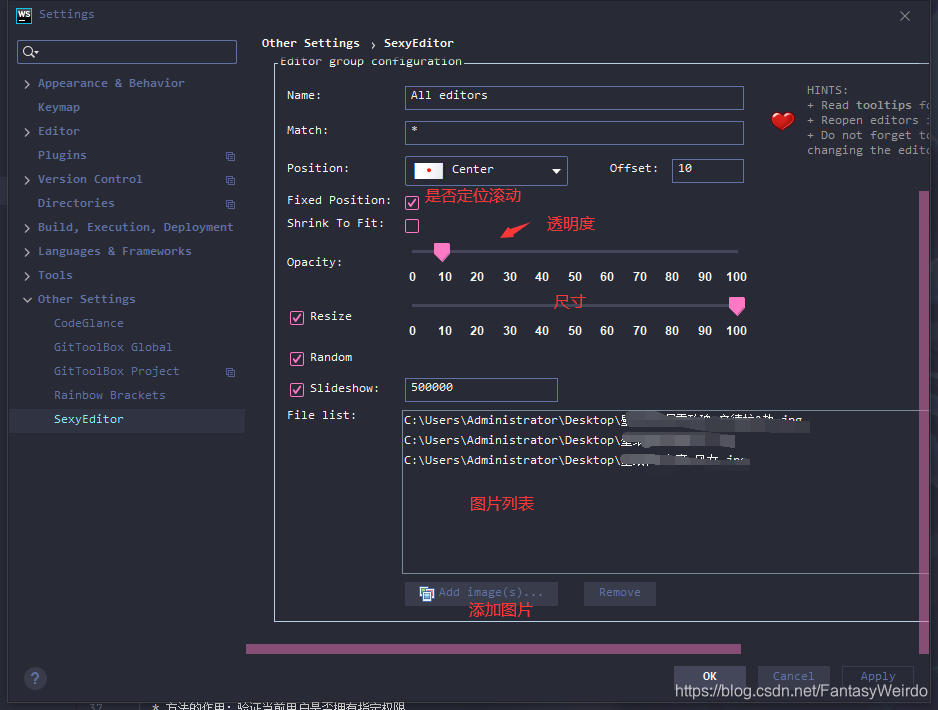Select GitToolBox Global settings
Screen dimensions: 938x710
tap(113, 347)
